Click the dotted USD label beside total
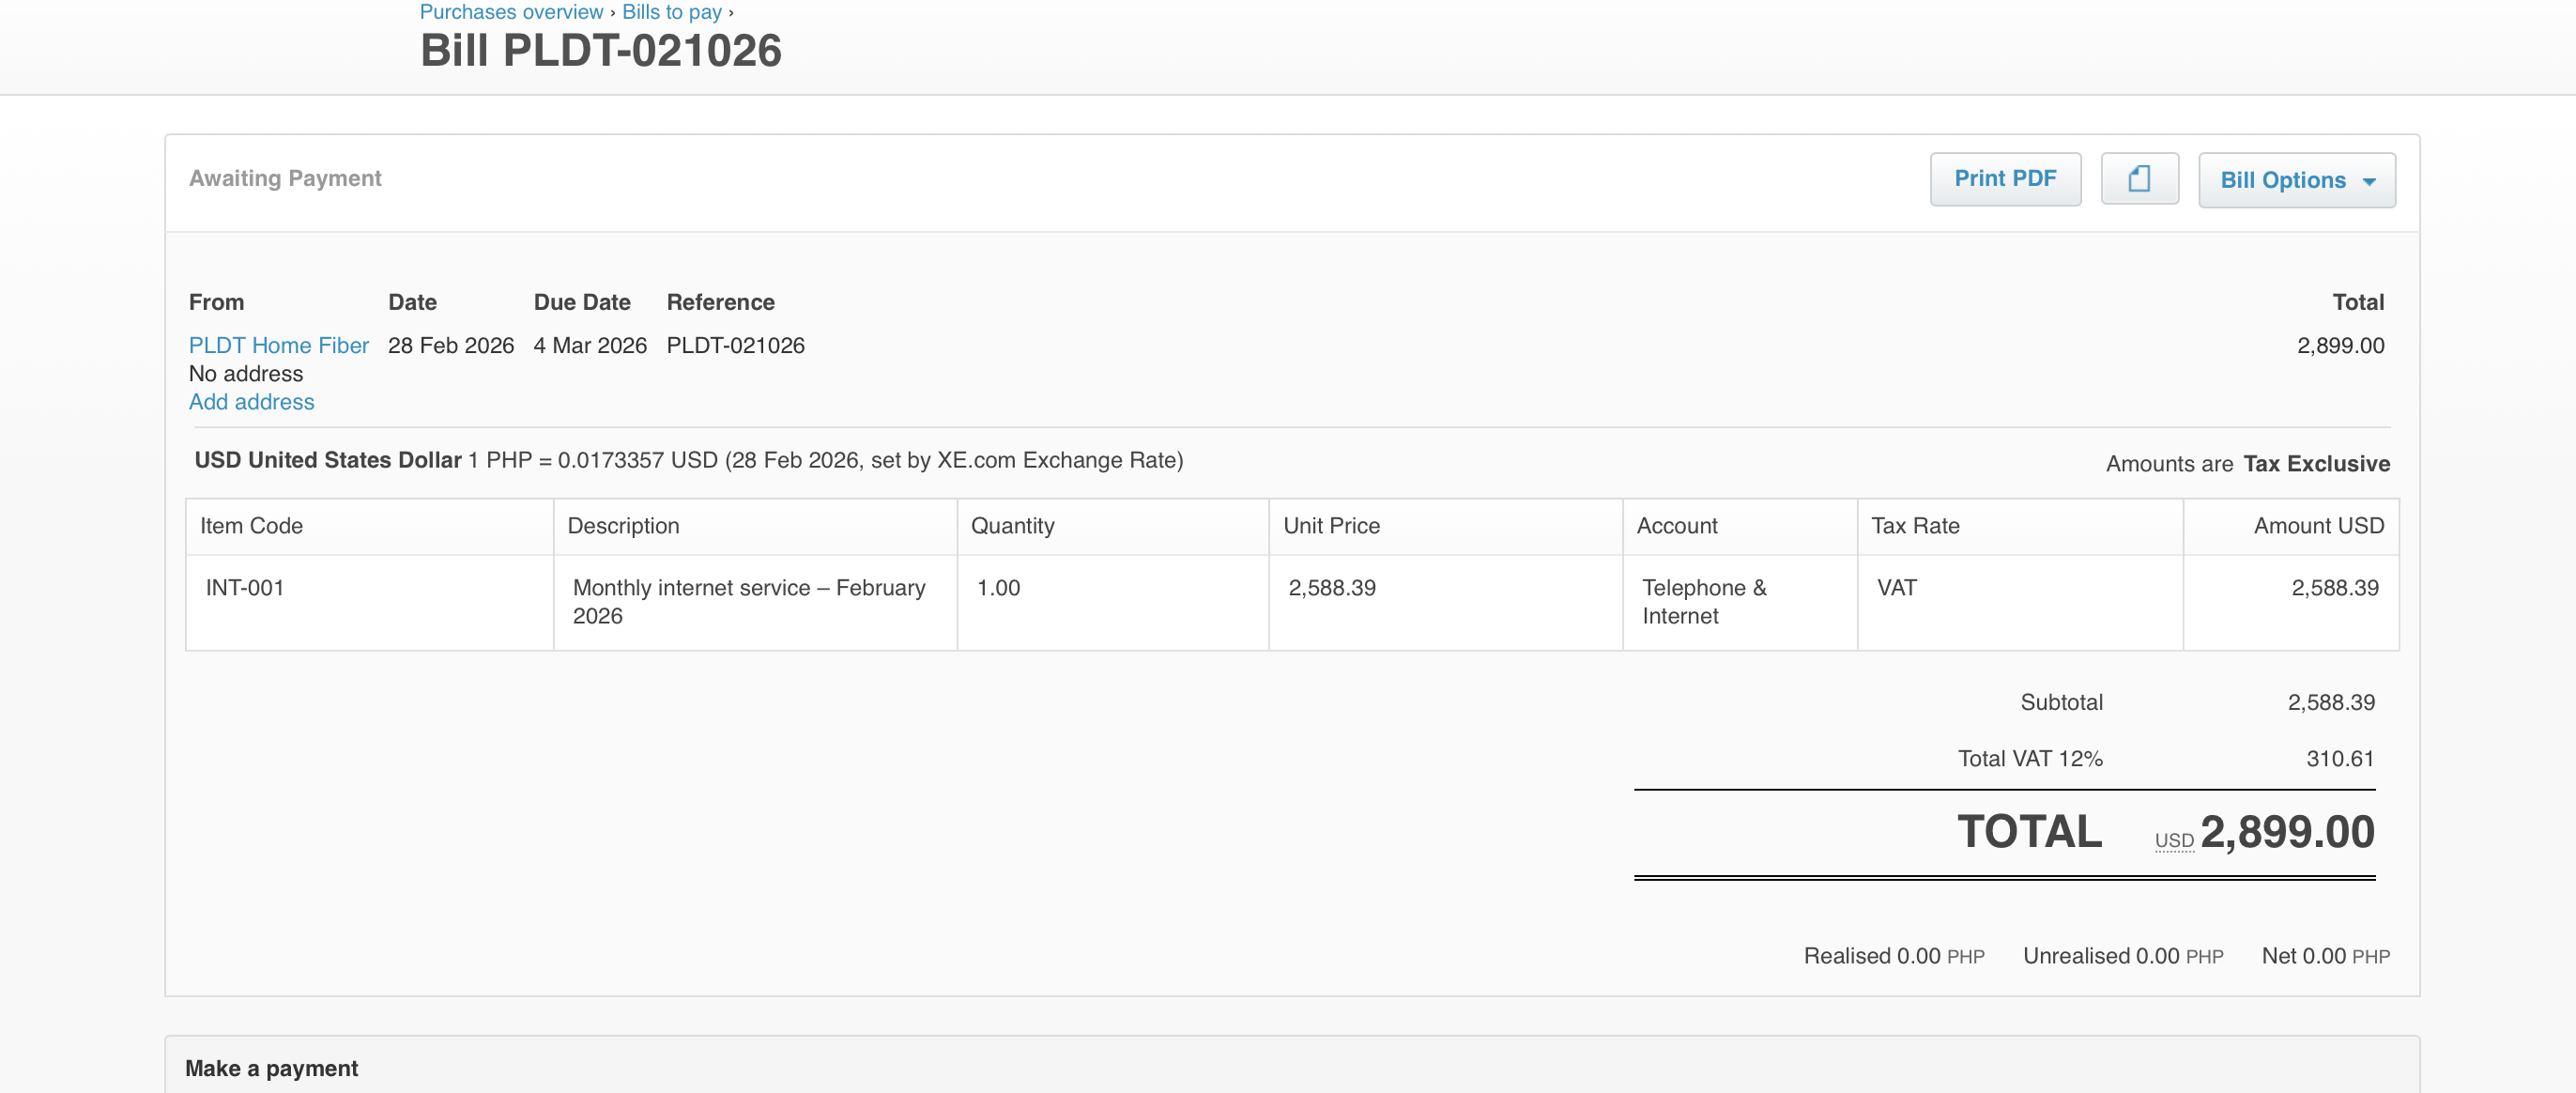Screen dimensions: 2576x1093 pos(2173,840)
